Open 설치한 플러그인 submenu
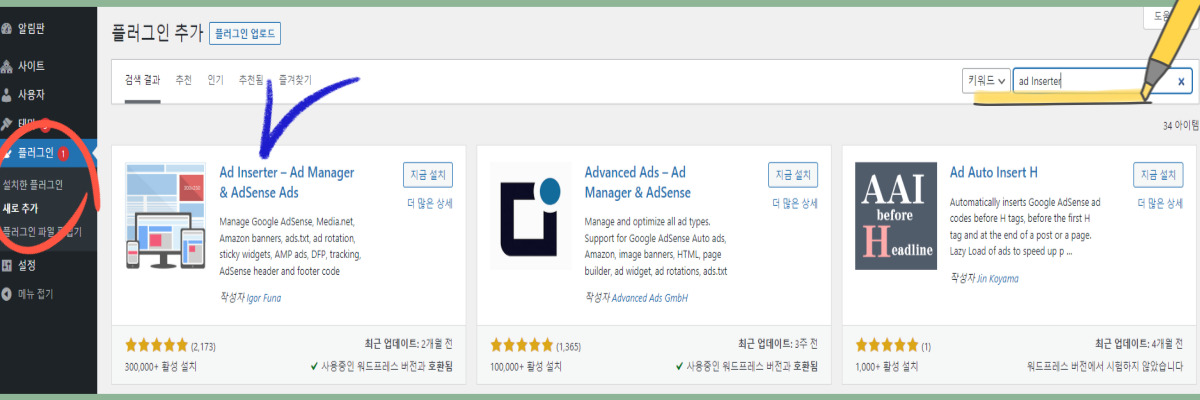 (33, 184)
